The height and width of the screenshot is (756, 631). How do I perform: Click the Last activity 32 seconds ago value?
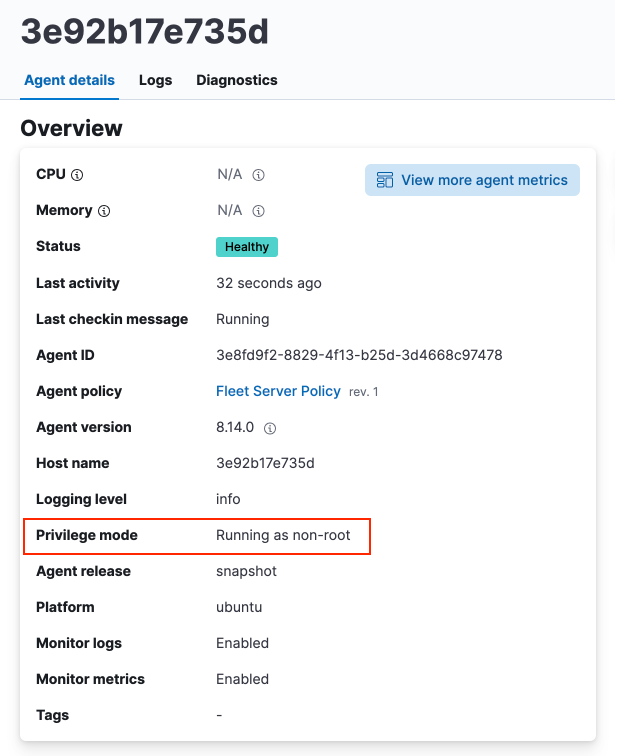click(x=269, y=283)
